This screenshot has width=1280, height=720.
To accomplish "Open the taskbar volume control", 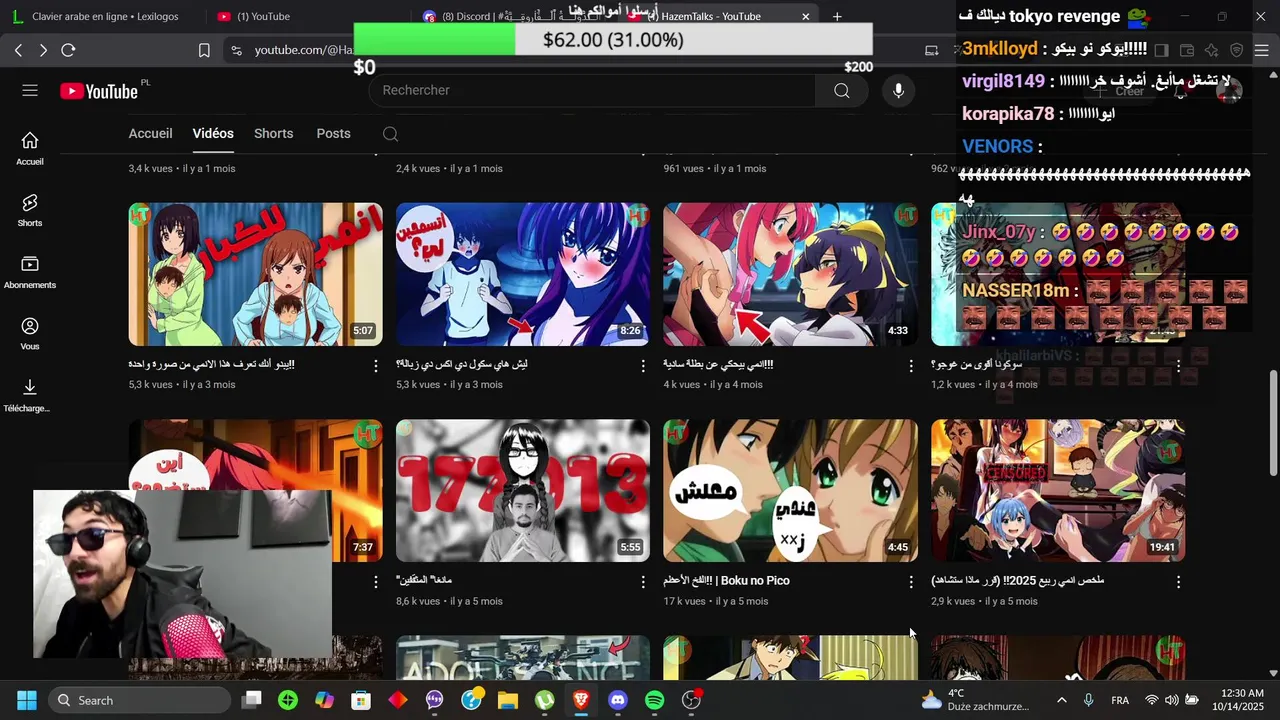I will 1171,700.
